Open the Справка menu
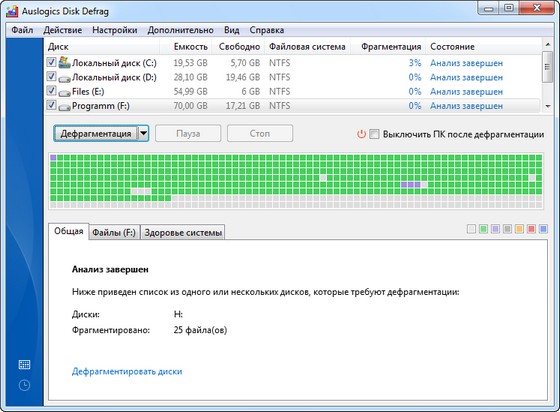560x412 pixels. pyautogui.click(x=267, y=30)
